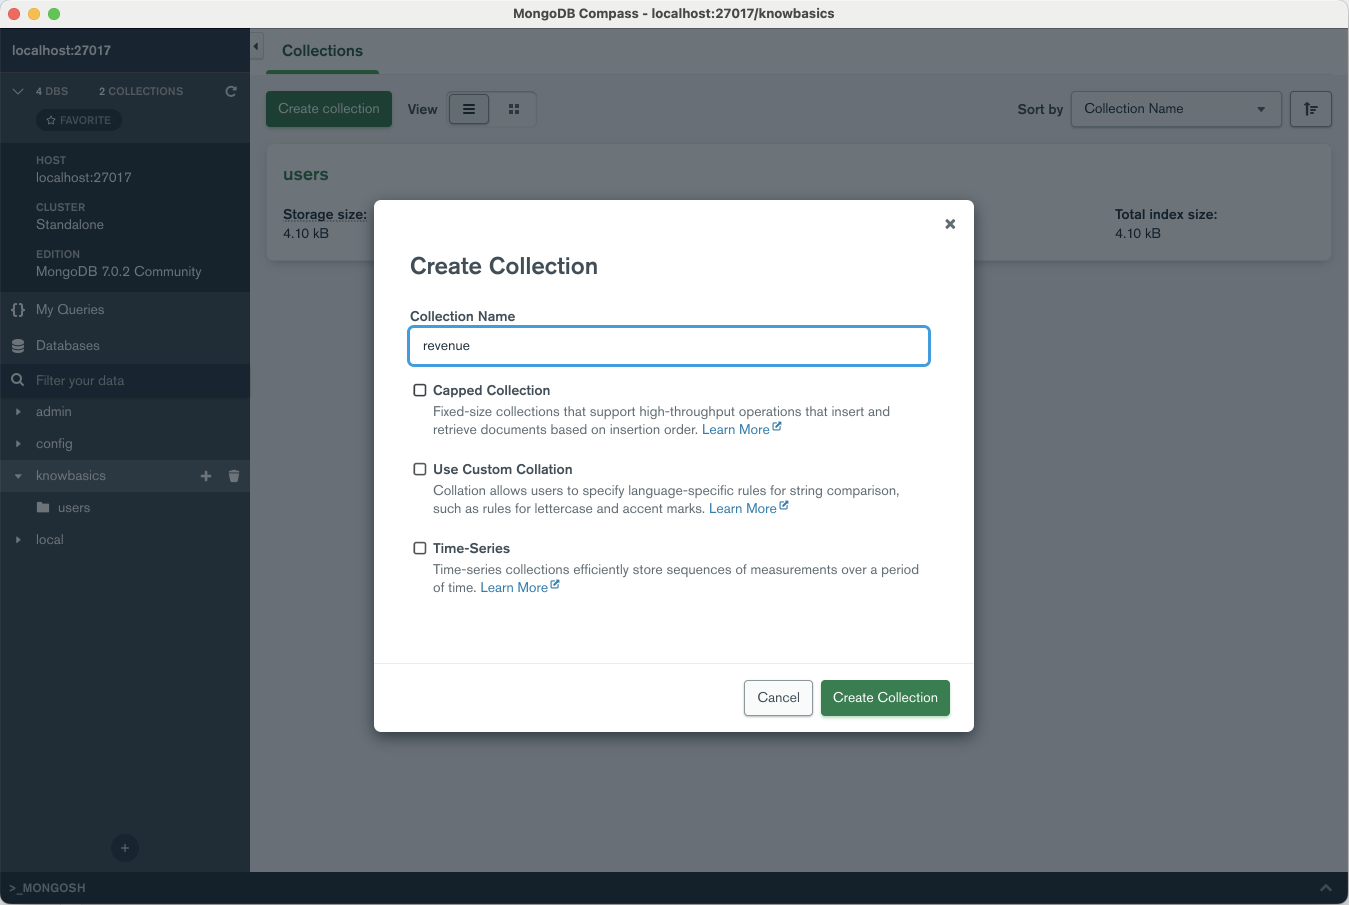Open the Collections tab
Screen dimensions: 1349x905
coord(322,51)
